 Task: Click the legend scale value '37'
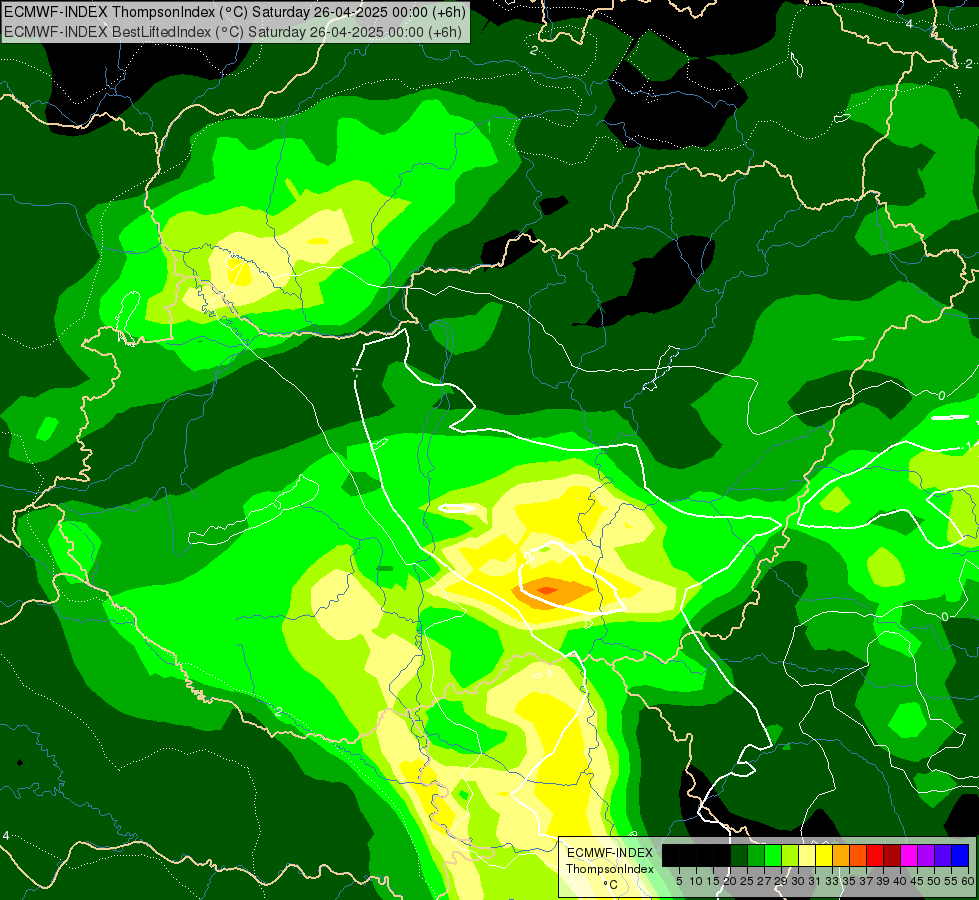coord(867,881)
